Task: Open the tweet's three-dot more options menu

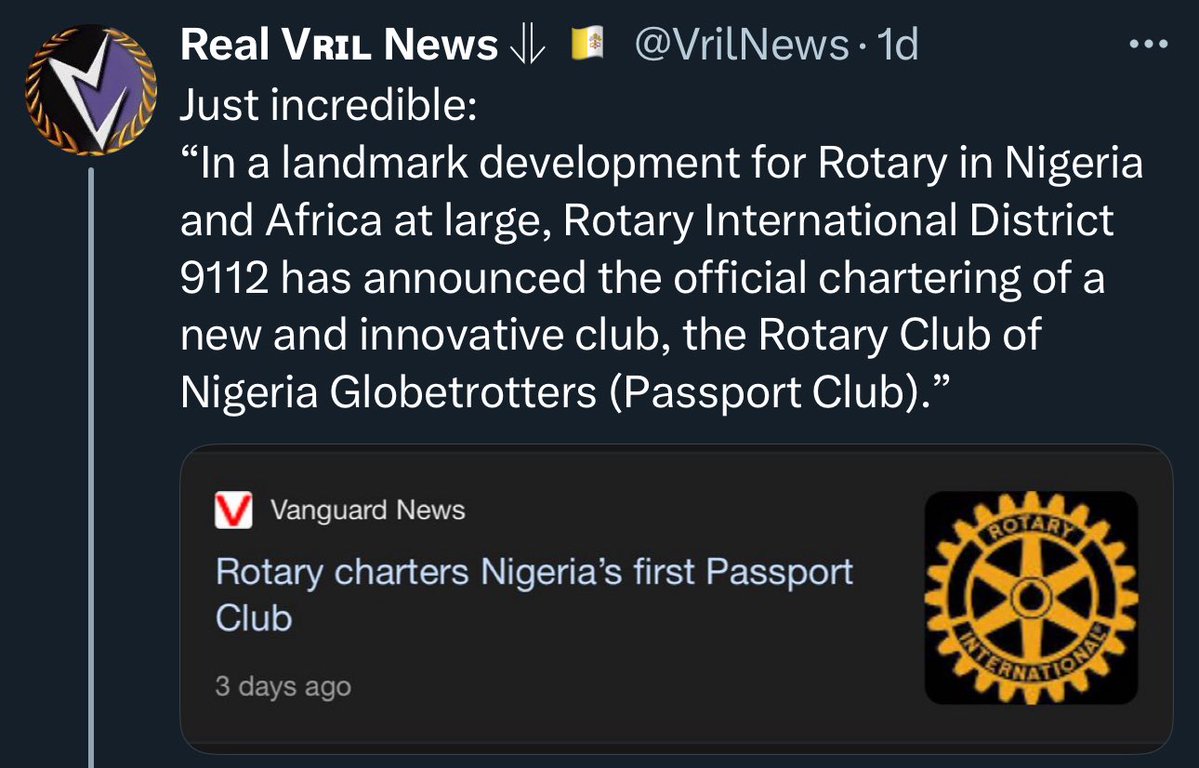Action: point(1147,46)
